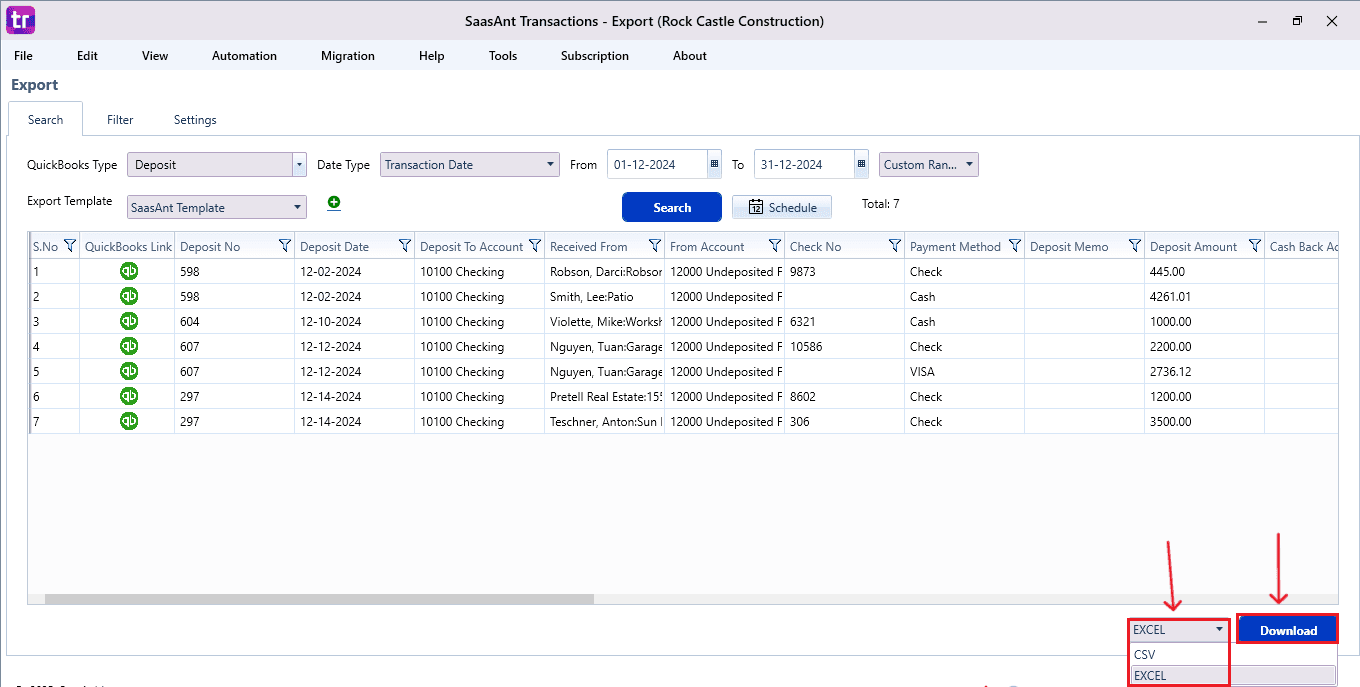The width and height of the screenshot is (1360, 687).
Task: Open the Tools menu
Action: (x=503, y=56)
